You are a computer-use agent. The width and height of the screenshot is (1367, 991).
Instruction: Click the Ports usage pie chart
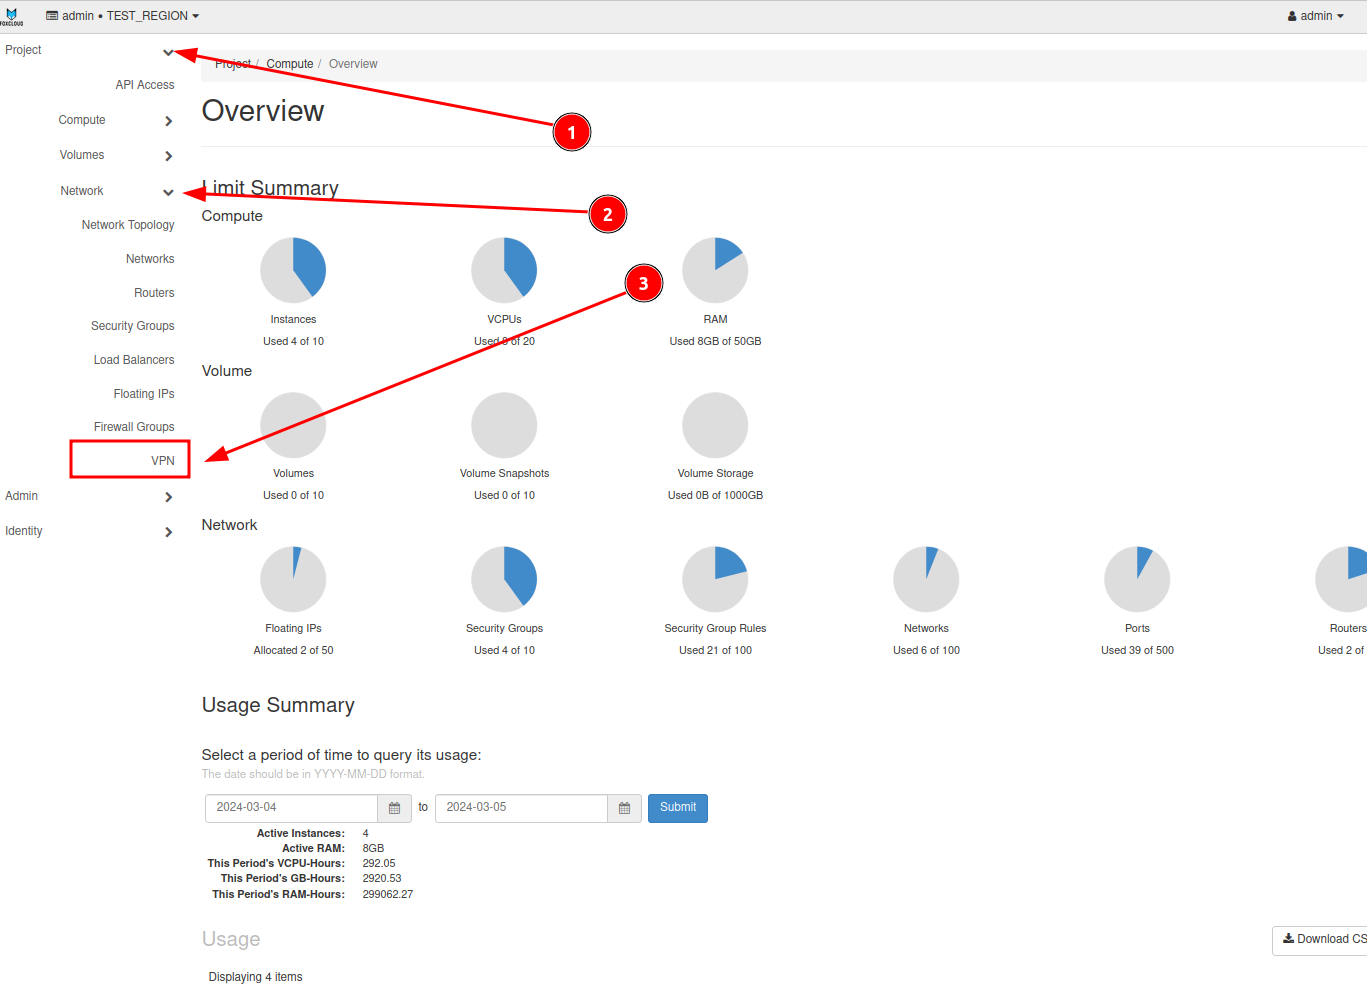pos(1137,579)
